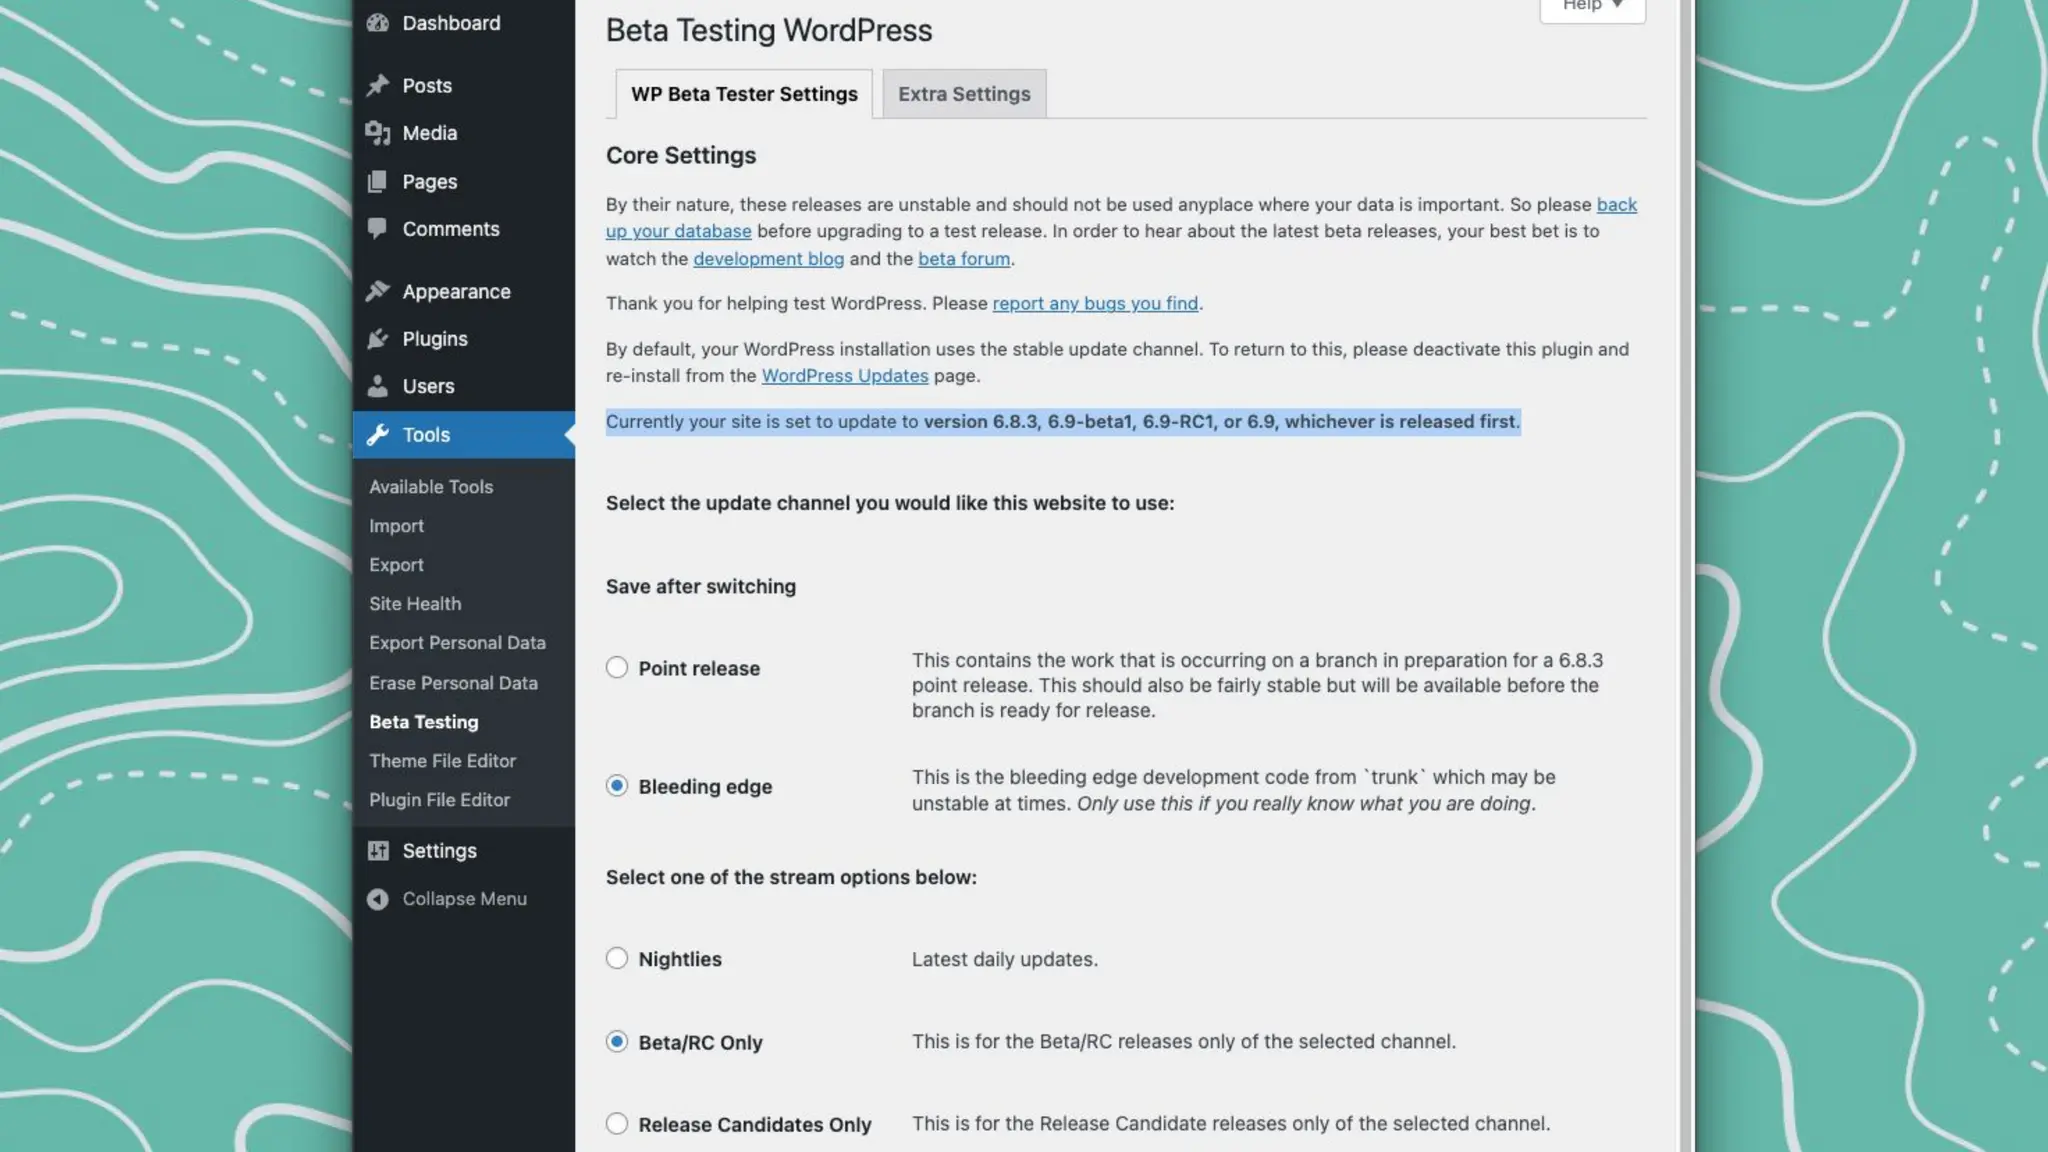
Task: Open Site Health in Tools submenu
Action: tap(415, 604)
